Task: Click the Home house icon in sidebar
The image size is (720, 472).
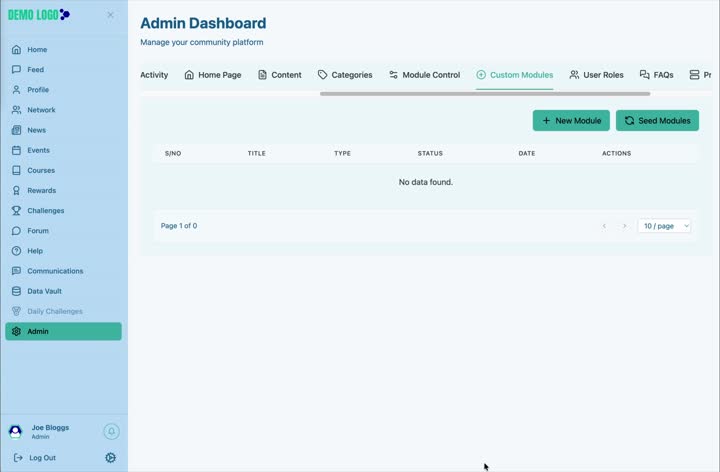Action: [x=16, y=50]
